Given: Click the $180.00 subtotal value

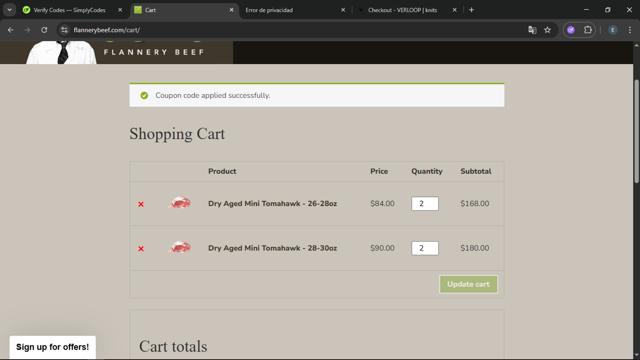Looking at the screenshot, I should [x=475, y=248].
